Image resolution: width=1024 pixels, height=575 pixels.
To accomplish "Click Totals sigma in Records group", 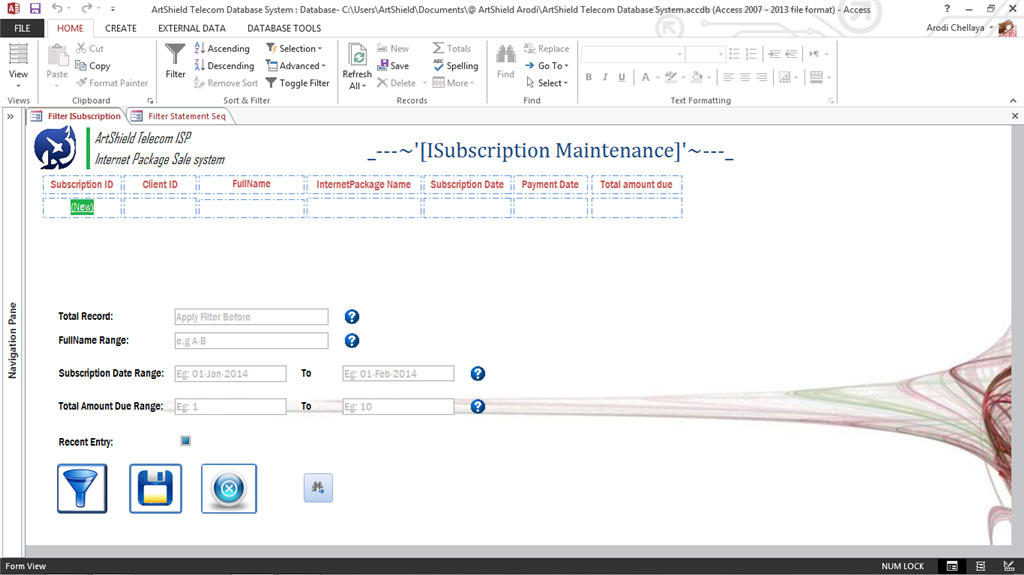I will click(452, 48).
